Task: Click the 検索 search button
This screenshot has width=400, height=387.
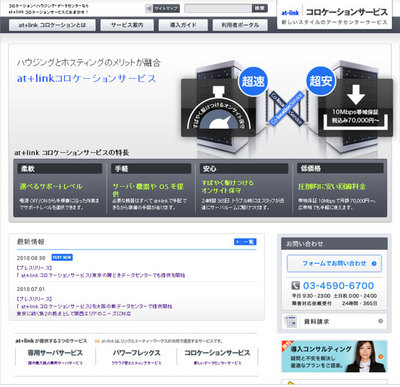Action: 260,8
